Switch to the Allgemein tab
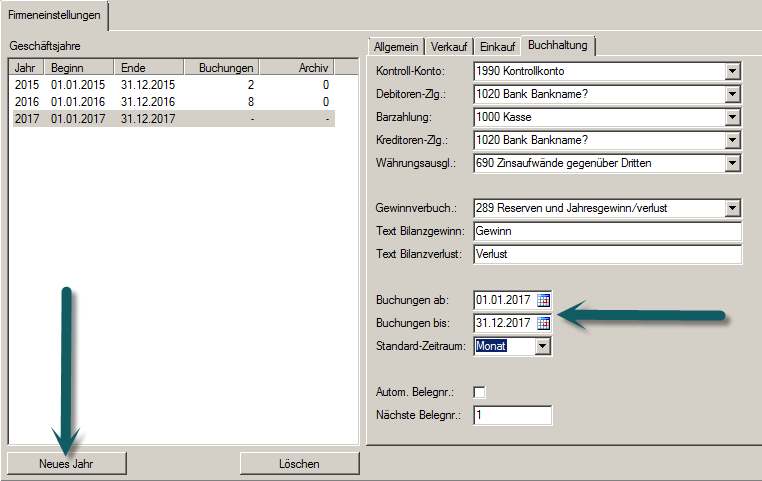This screenshot has width=762, height=481. (x=395, y=47)
